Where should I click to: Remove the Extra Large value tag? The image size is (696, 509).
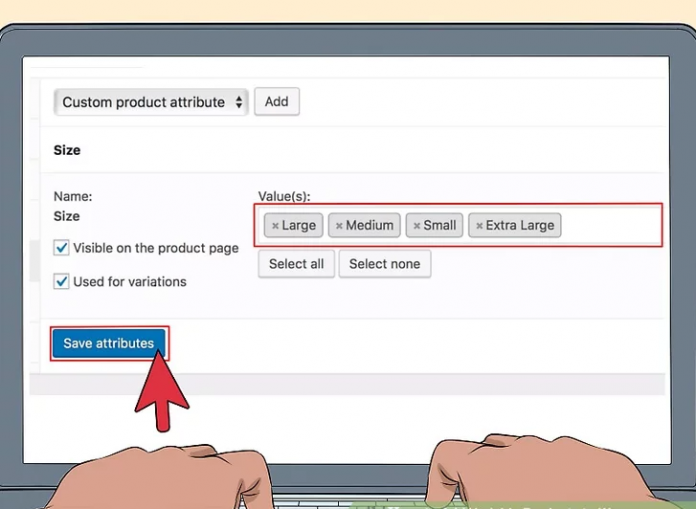[x=479, y=226]
